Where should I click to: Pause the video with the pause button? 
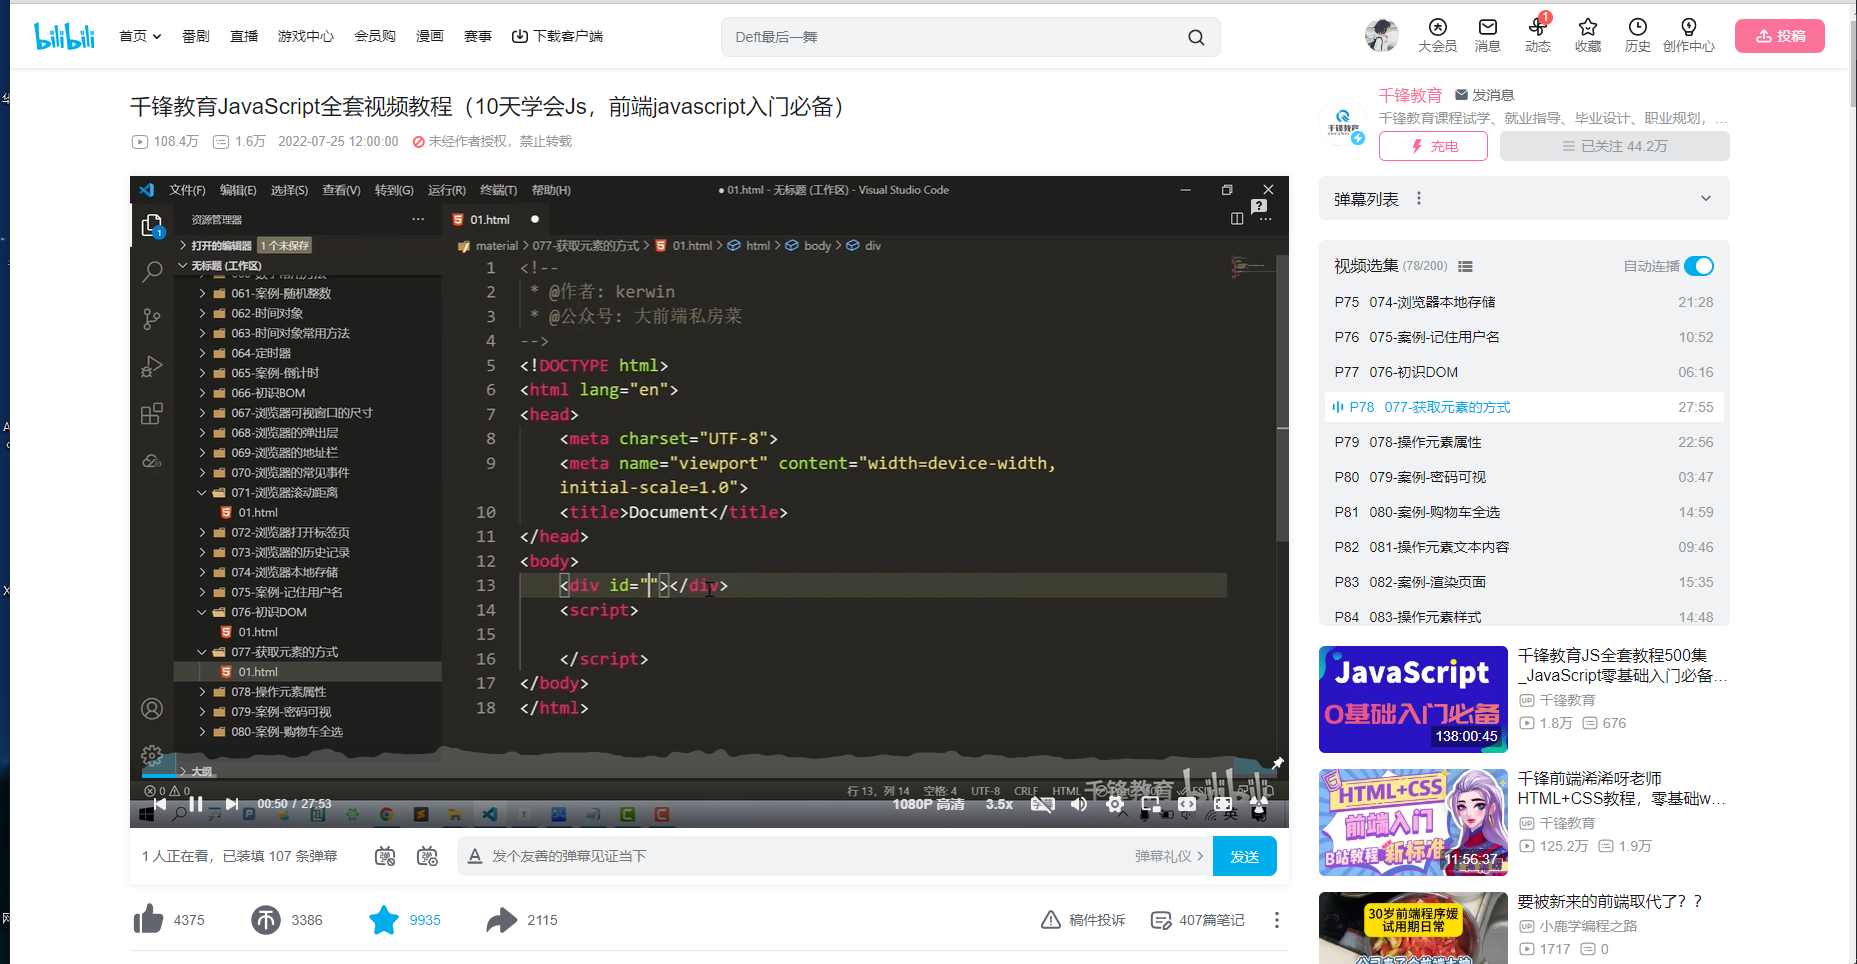coord(196,804)
